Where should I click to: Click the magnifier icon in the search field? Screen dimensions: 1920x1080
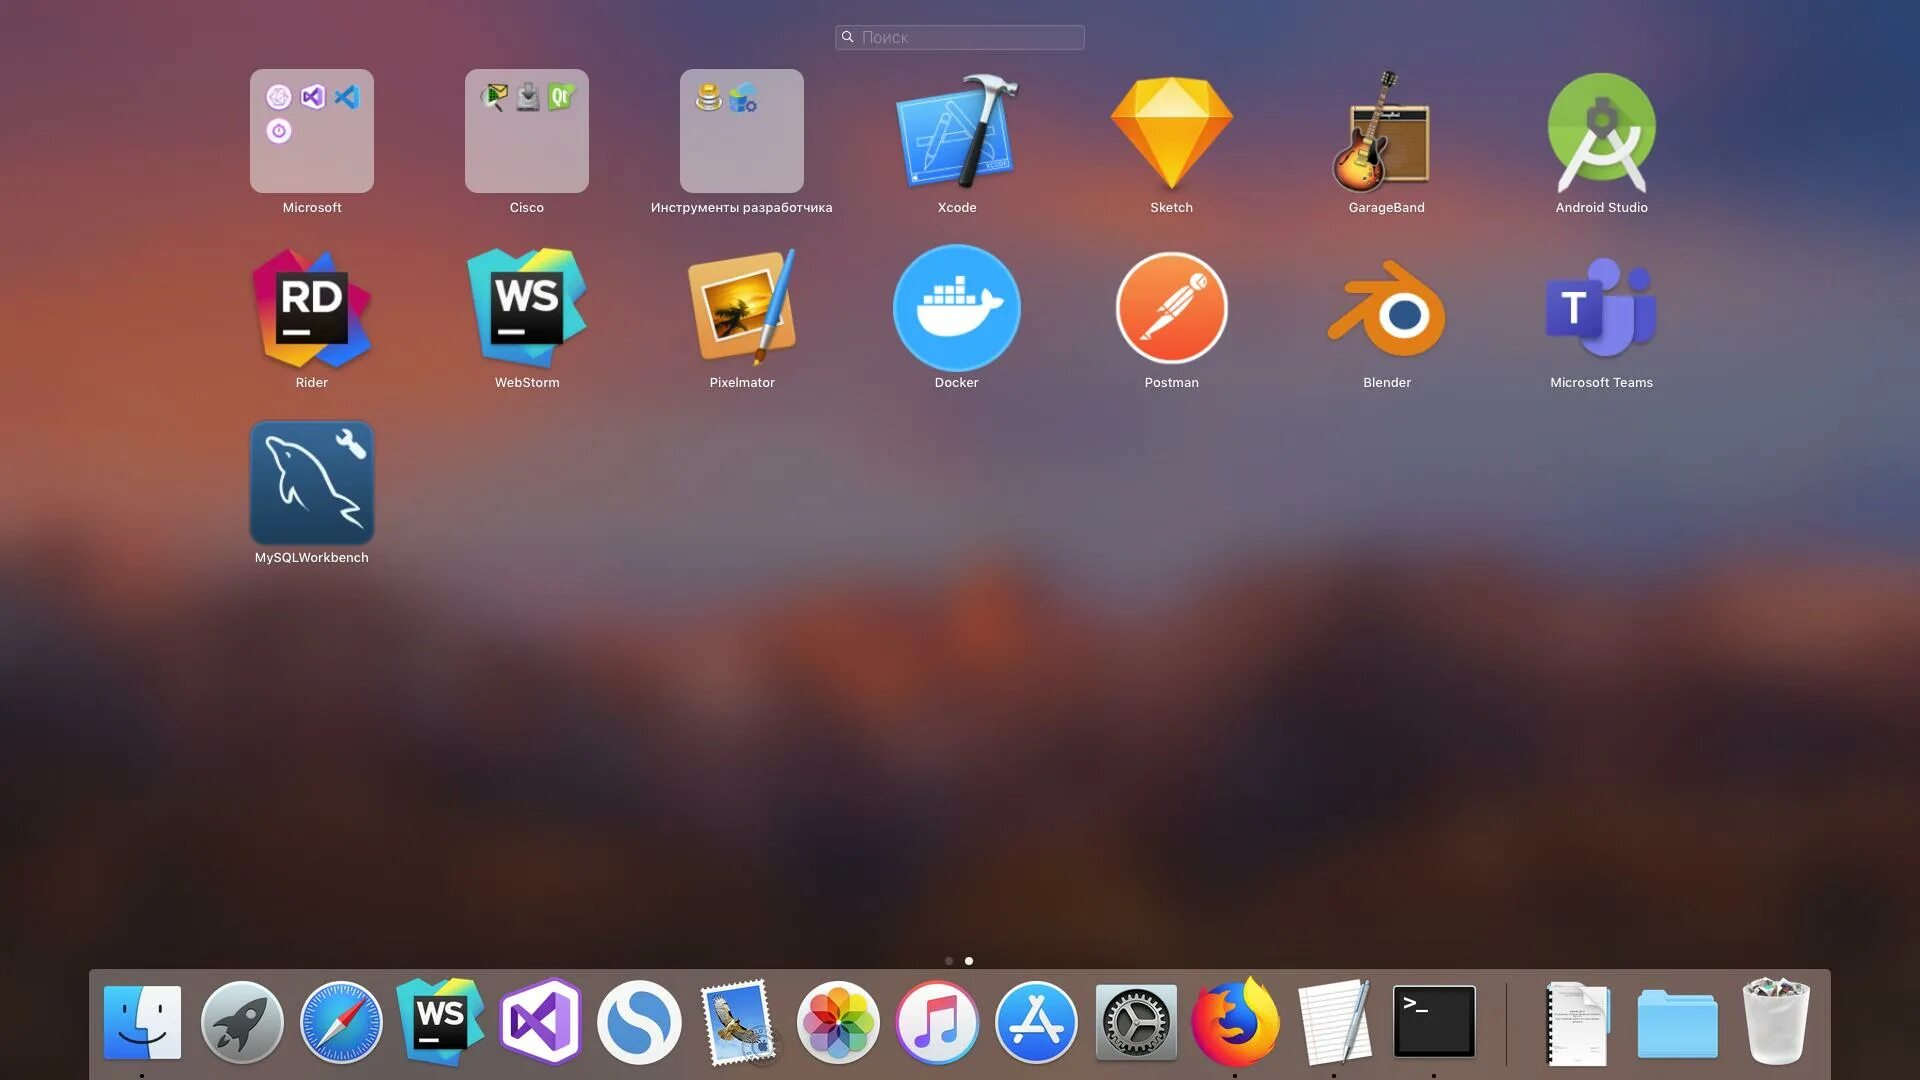pyautogui.click(x=847, y=37)
